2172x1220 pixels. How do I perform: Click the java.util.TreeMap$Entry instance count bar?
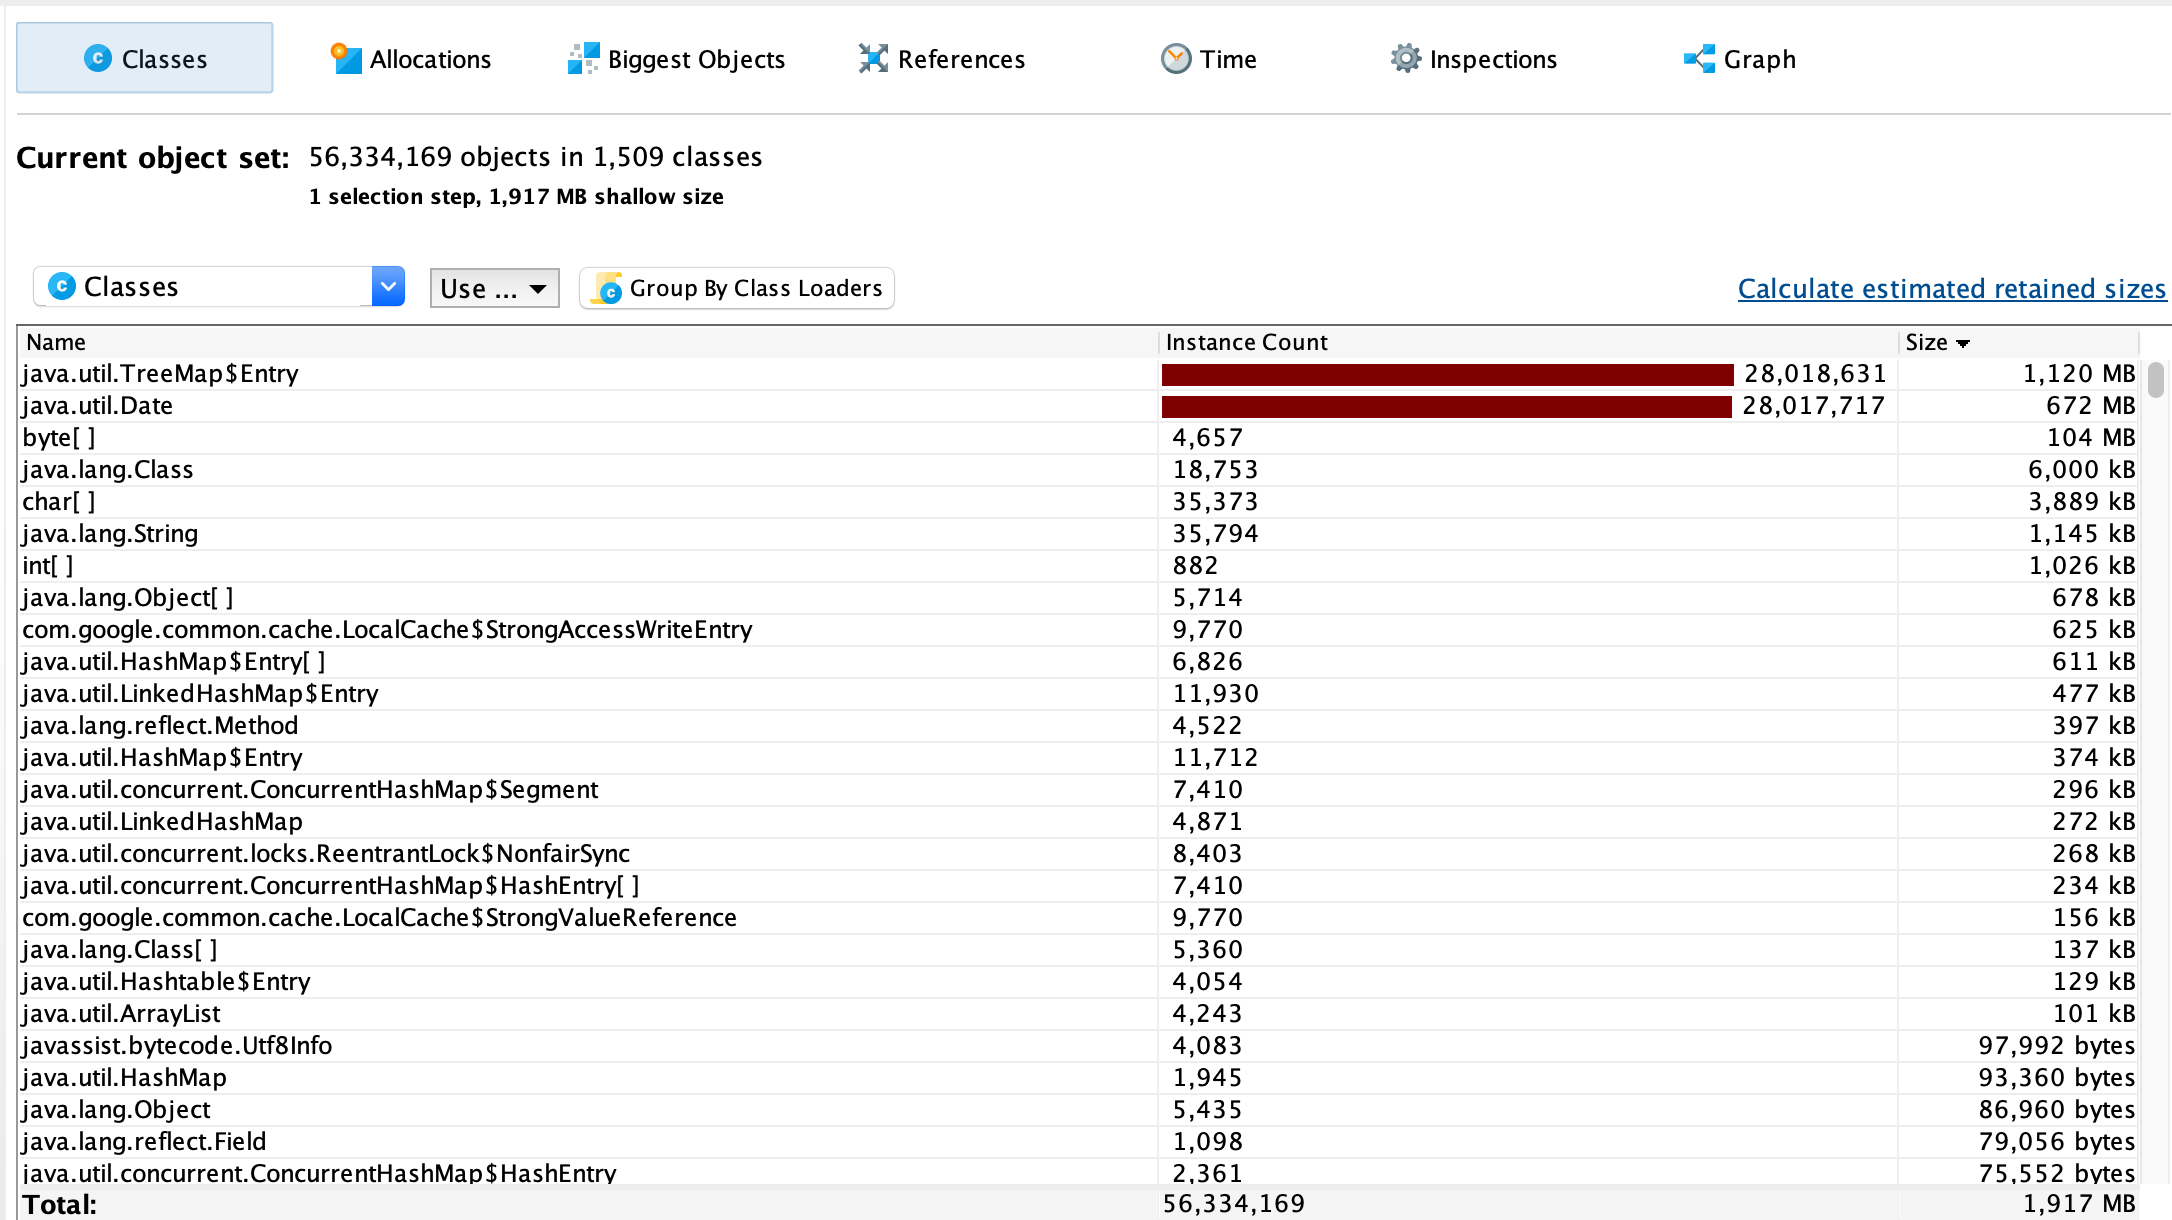[1446, 375]
